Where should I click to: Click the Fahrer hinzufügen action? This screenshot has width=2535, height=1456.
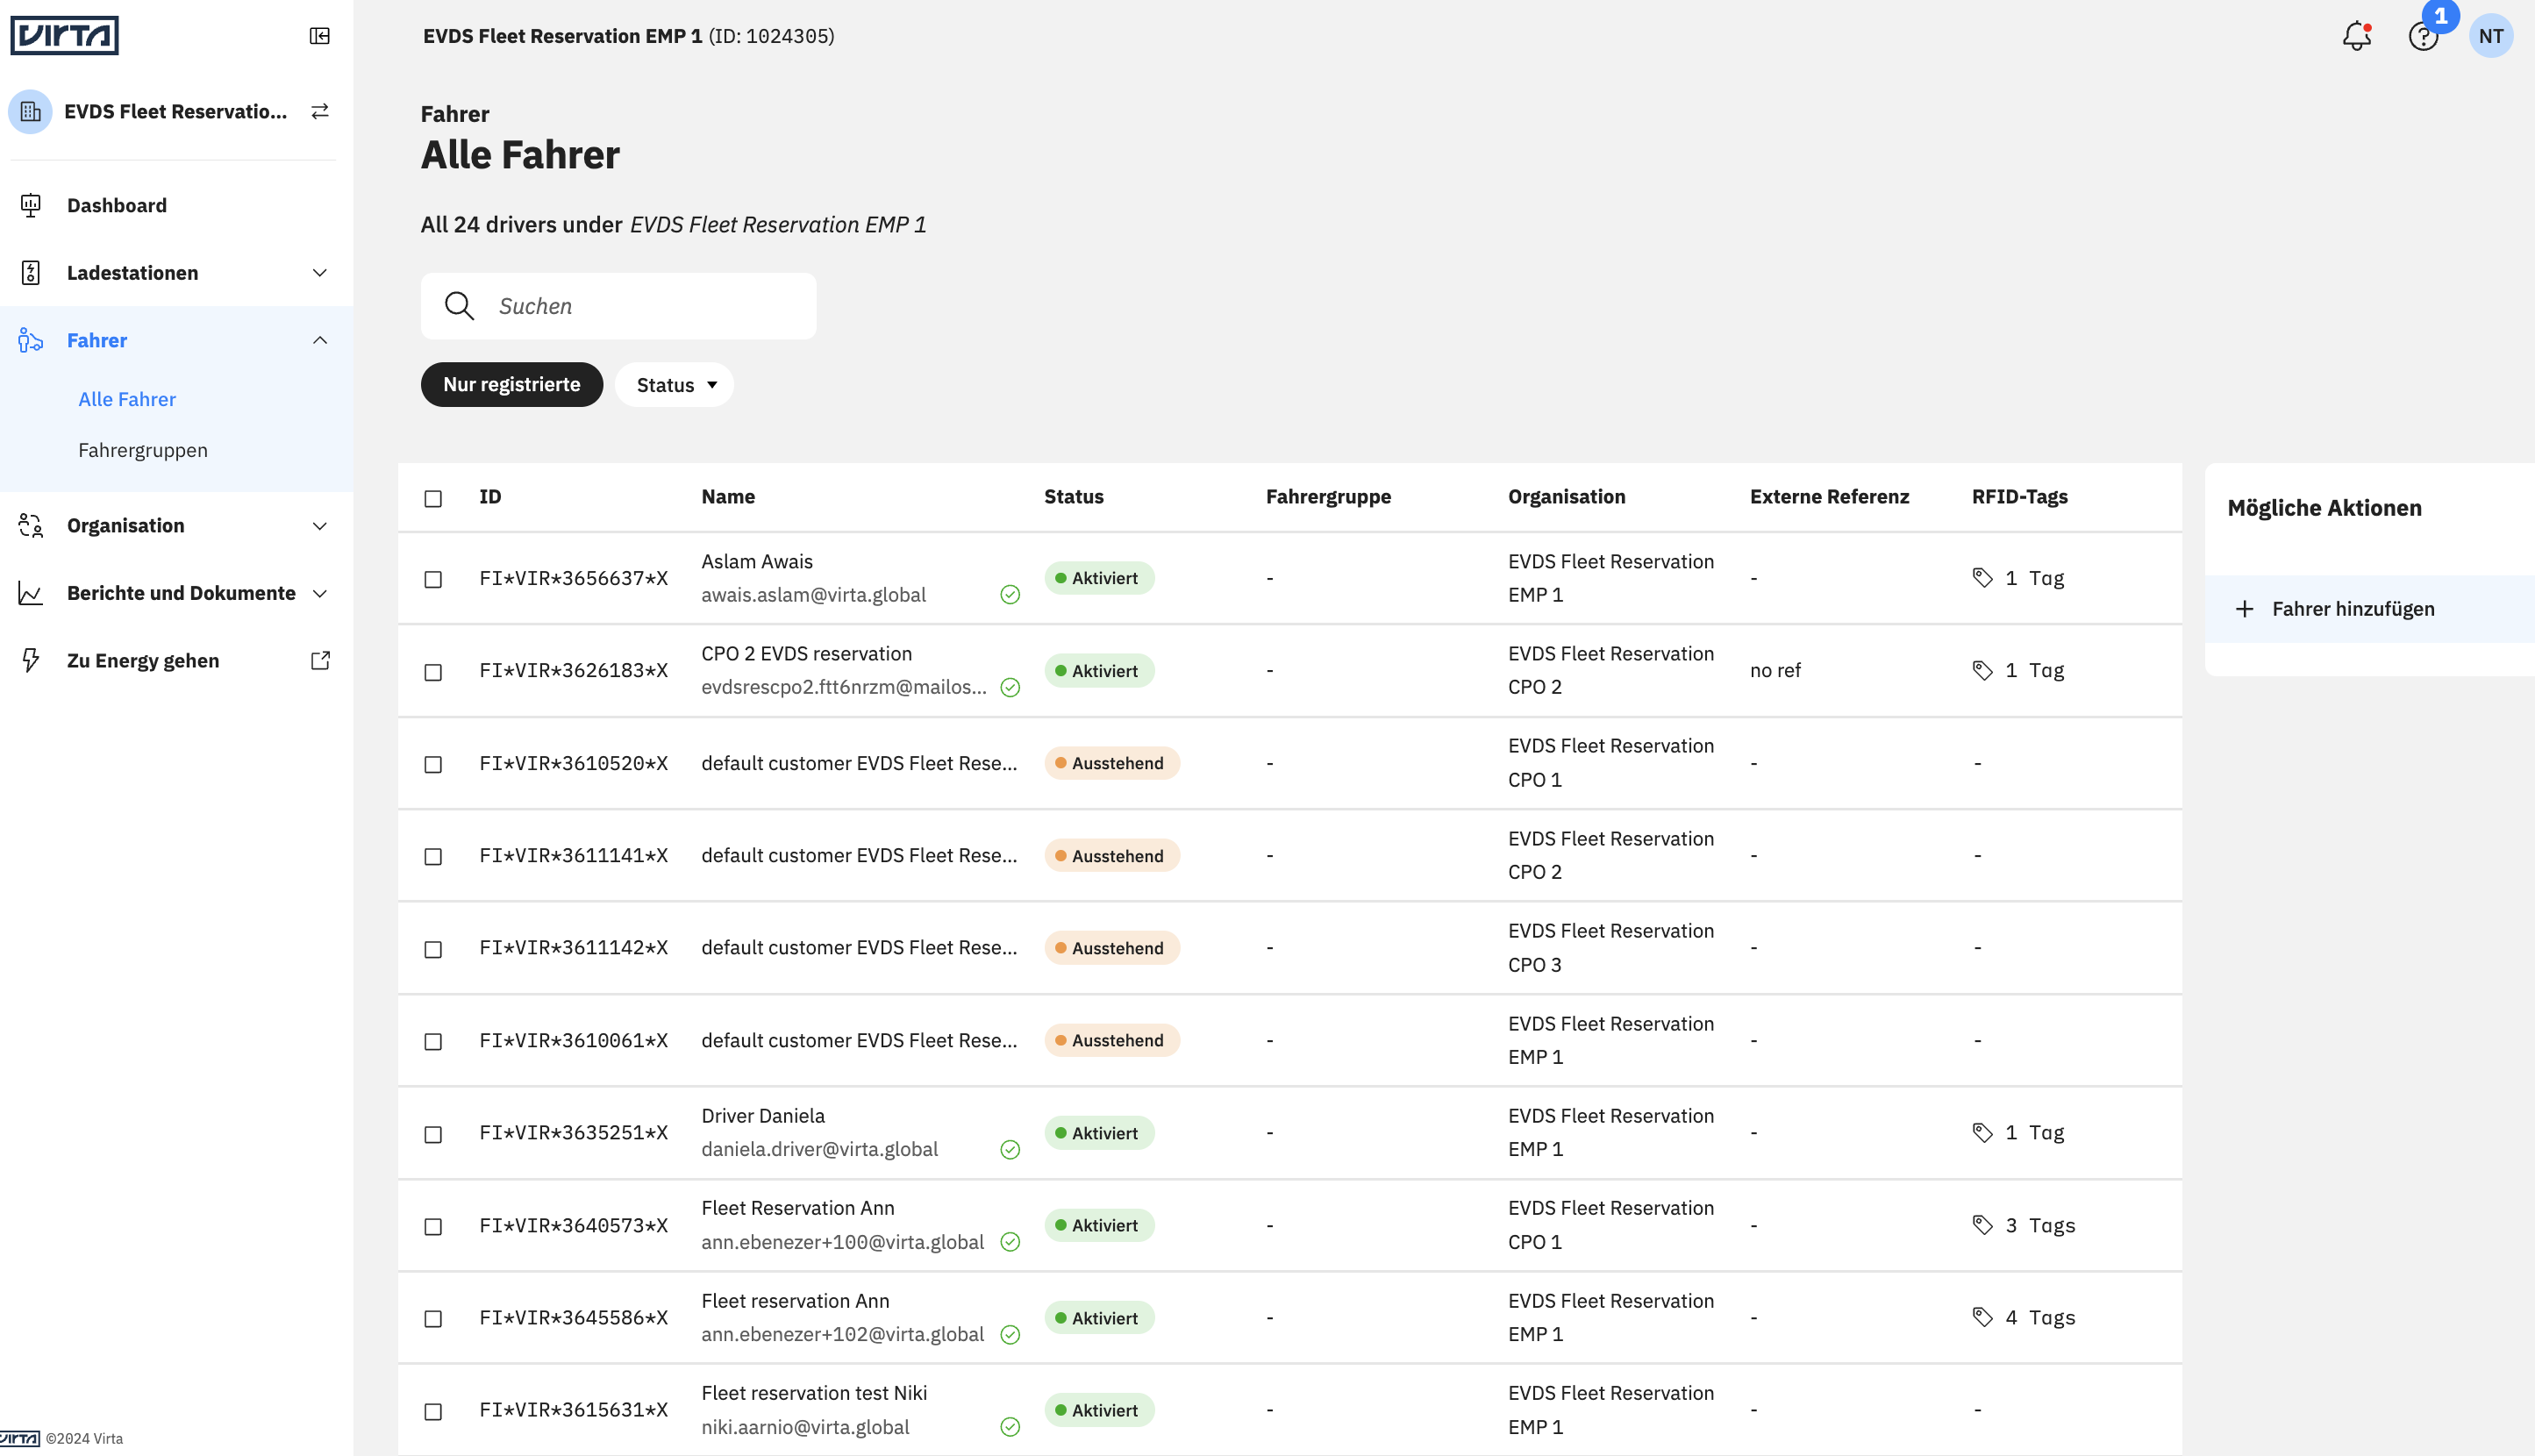coord(2370,609)
